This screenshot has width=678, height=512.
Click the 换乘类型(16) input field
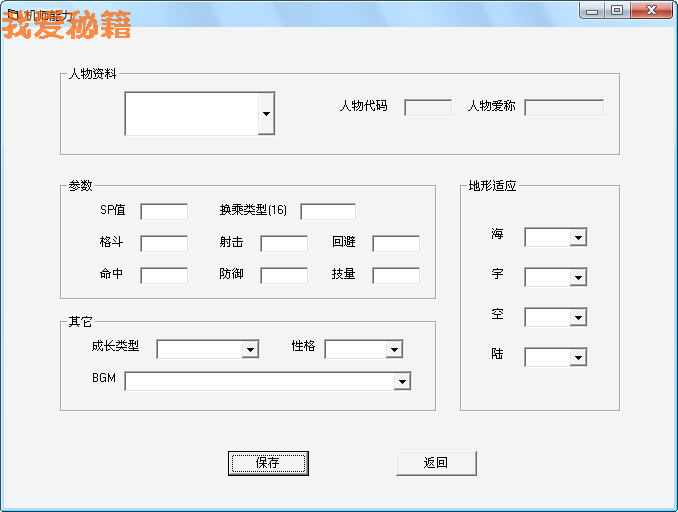(328, 211)
